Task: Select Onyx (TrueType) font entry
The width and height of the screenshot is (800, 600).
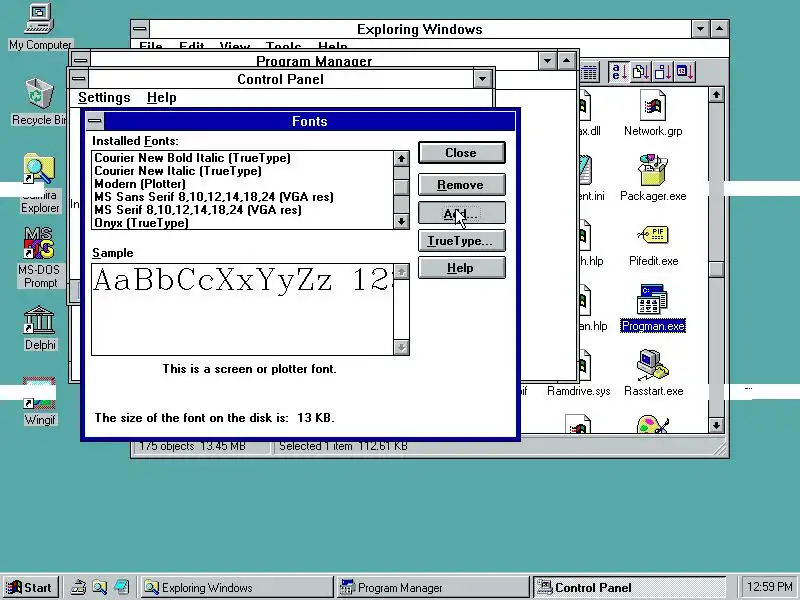Action: 242,223
